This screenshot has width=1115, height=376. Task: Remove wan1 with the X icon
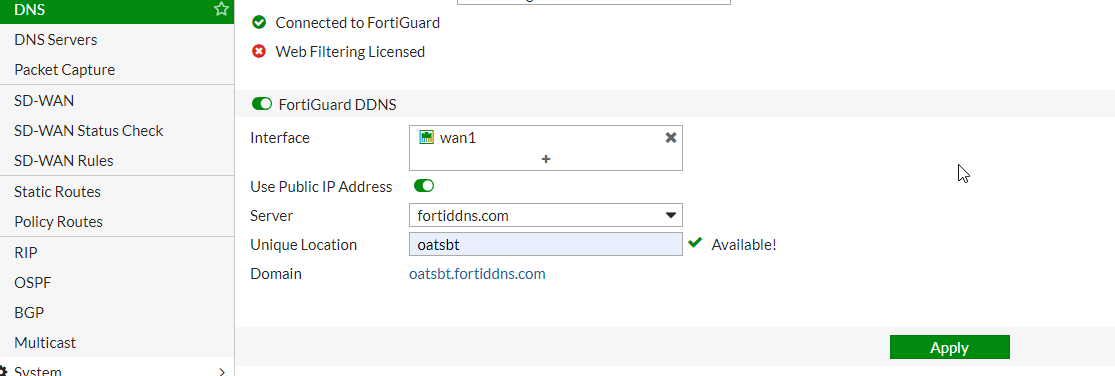(x=670, y=138)
